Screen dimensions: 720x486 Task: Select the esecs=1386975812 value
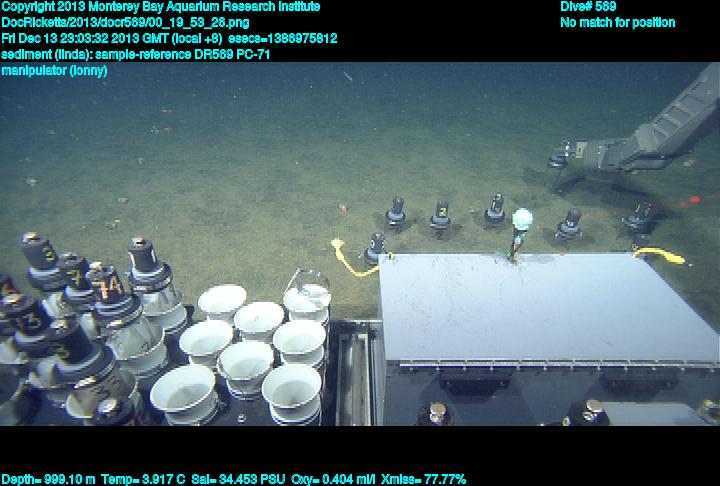(282, 38)
